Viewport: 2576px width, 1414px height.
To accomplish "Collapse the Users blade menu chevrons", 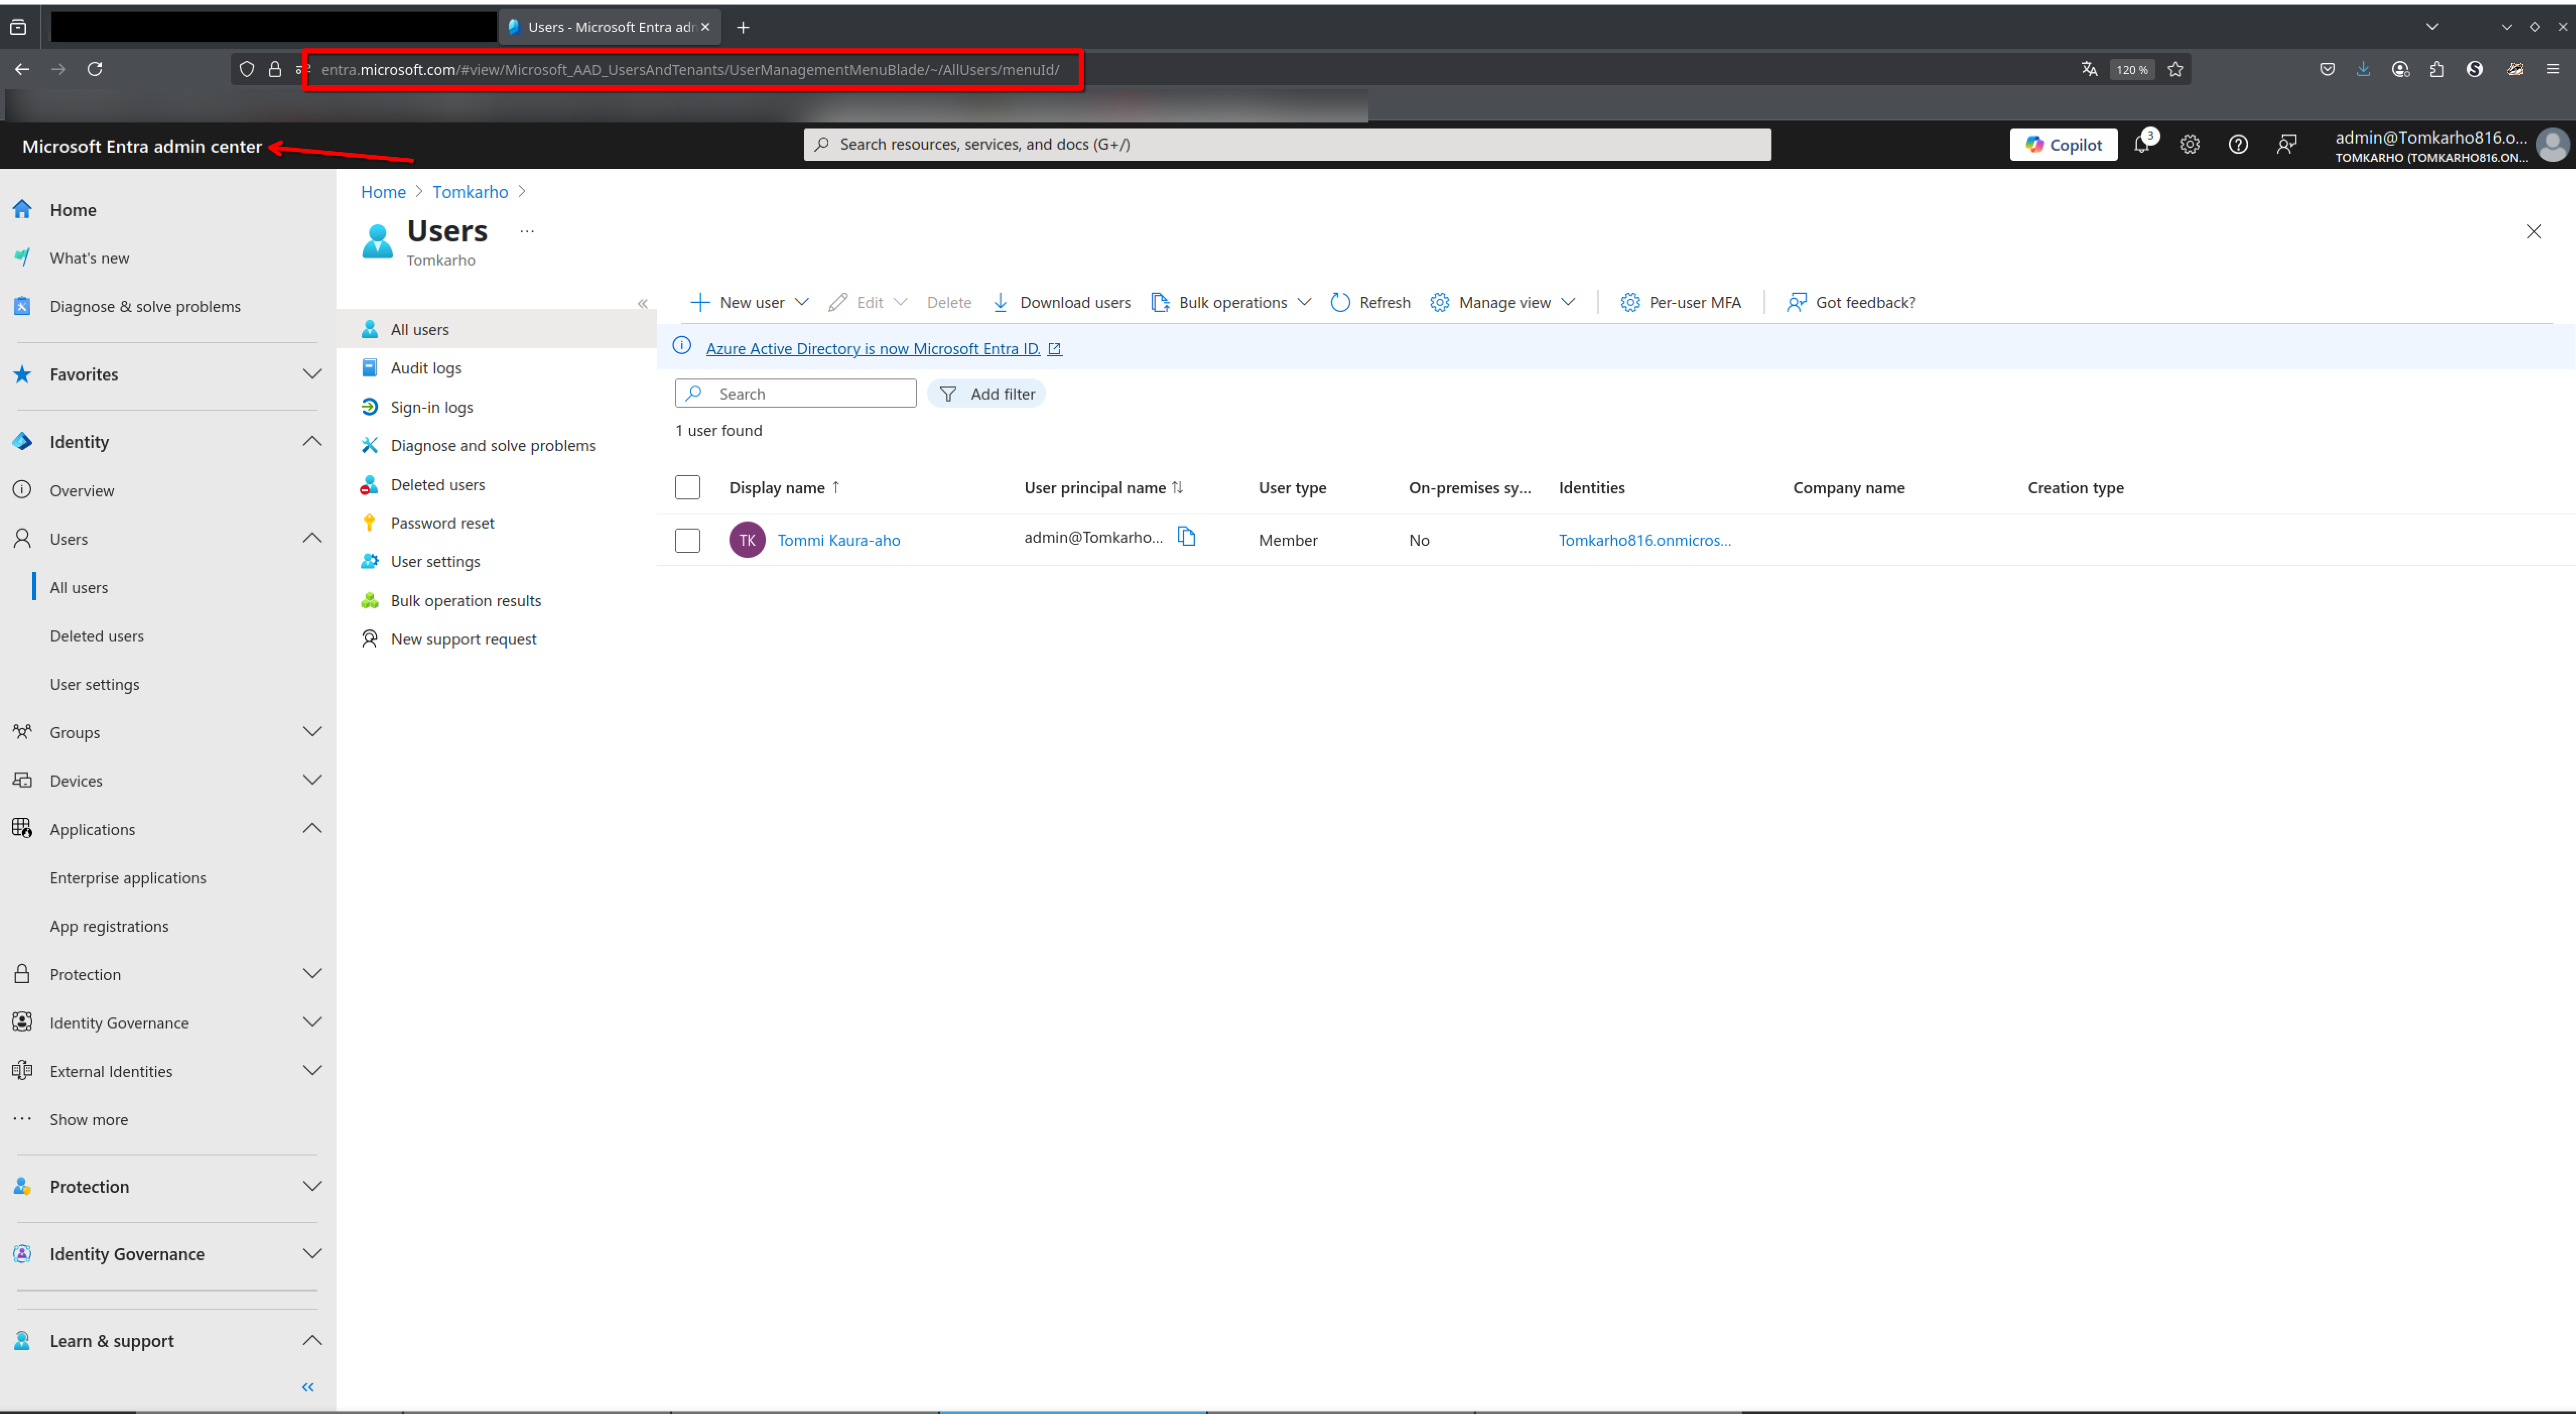I will pos(643,303).
